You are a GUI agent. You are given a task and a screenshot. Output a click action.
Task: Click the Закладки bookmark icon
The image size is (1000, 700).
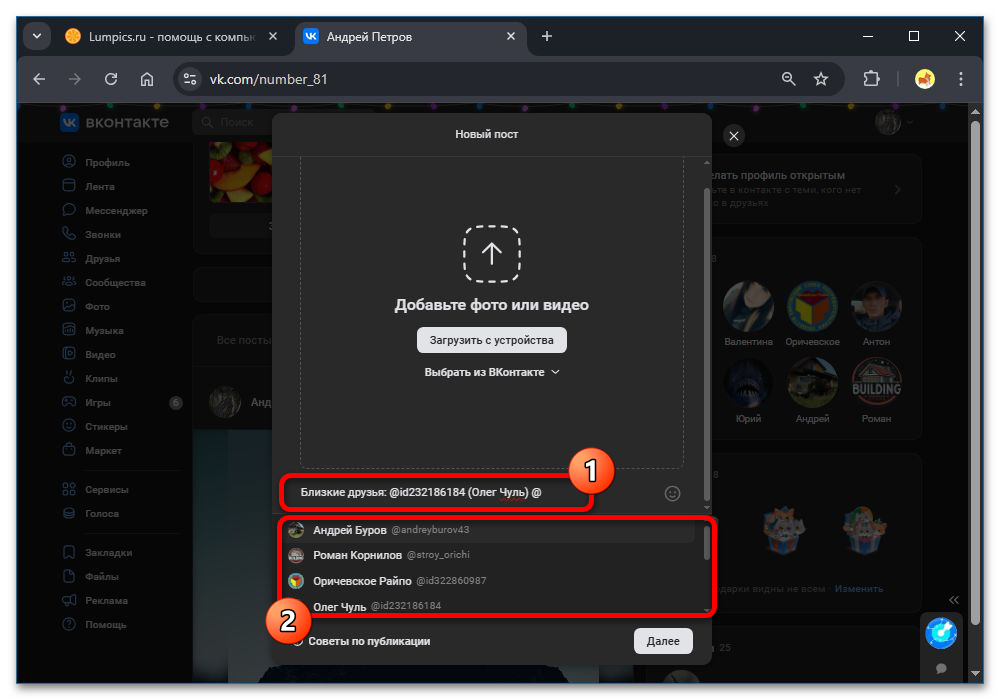point(69,552)
